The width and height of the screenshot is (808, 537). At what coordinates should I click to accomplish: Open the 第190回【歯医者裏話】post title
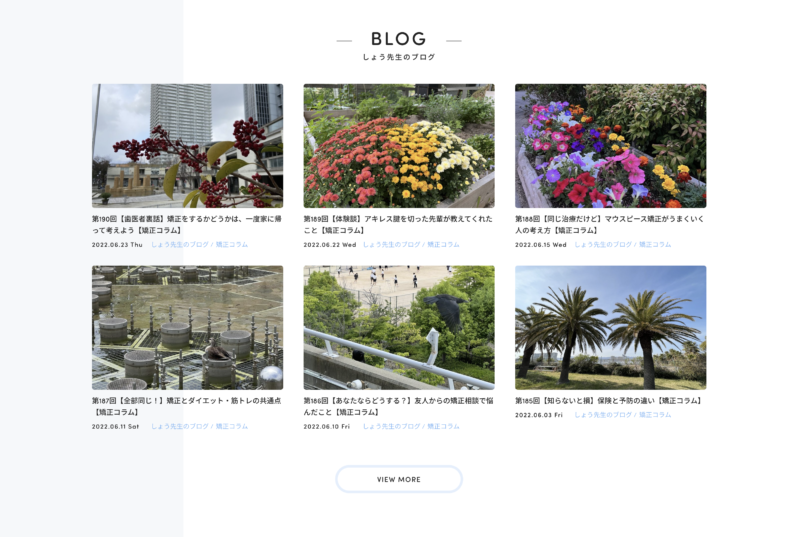click(187, 224)
